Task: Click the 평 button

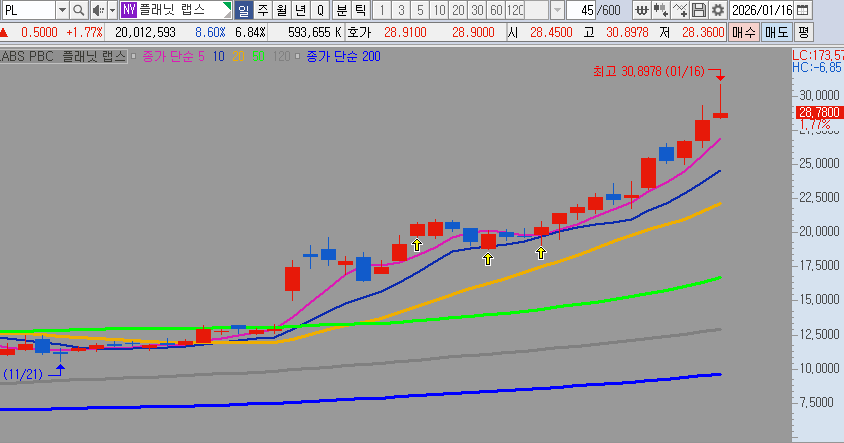Action: coord(803,32)
